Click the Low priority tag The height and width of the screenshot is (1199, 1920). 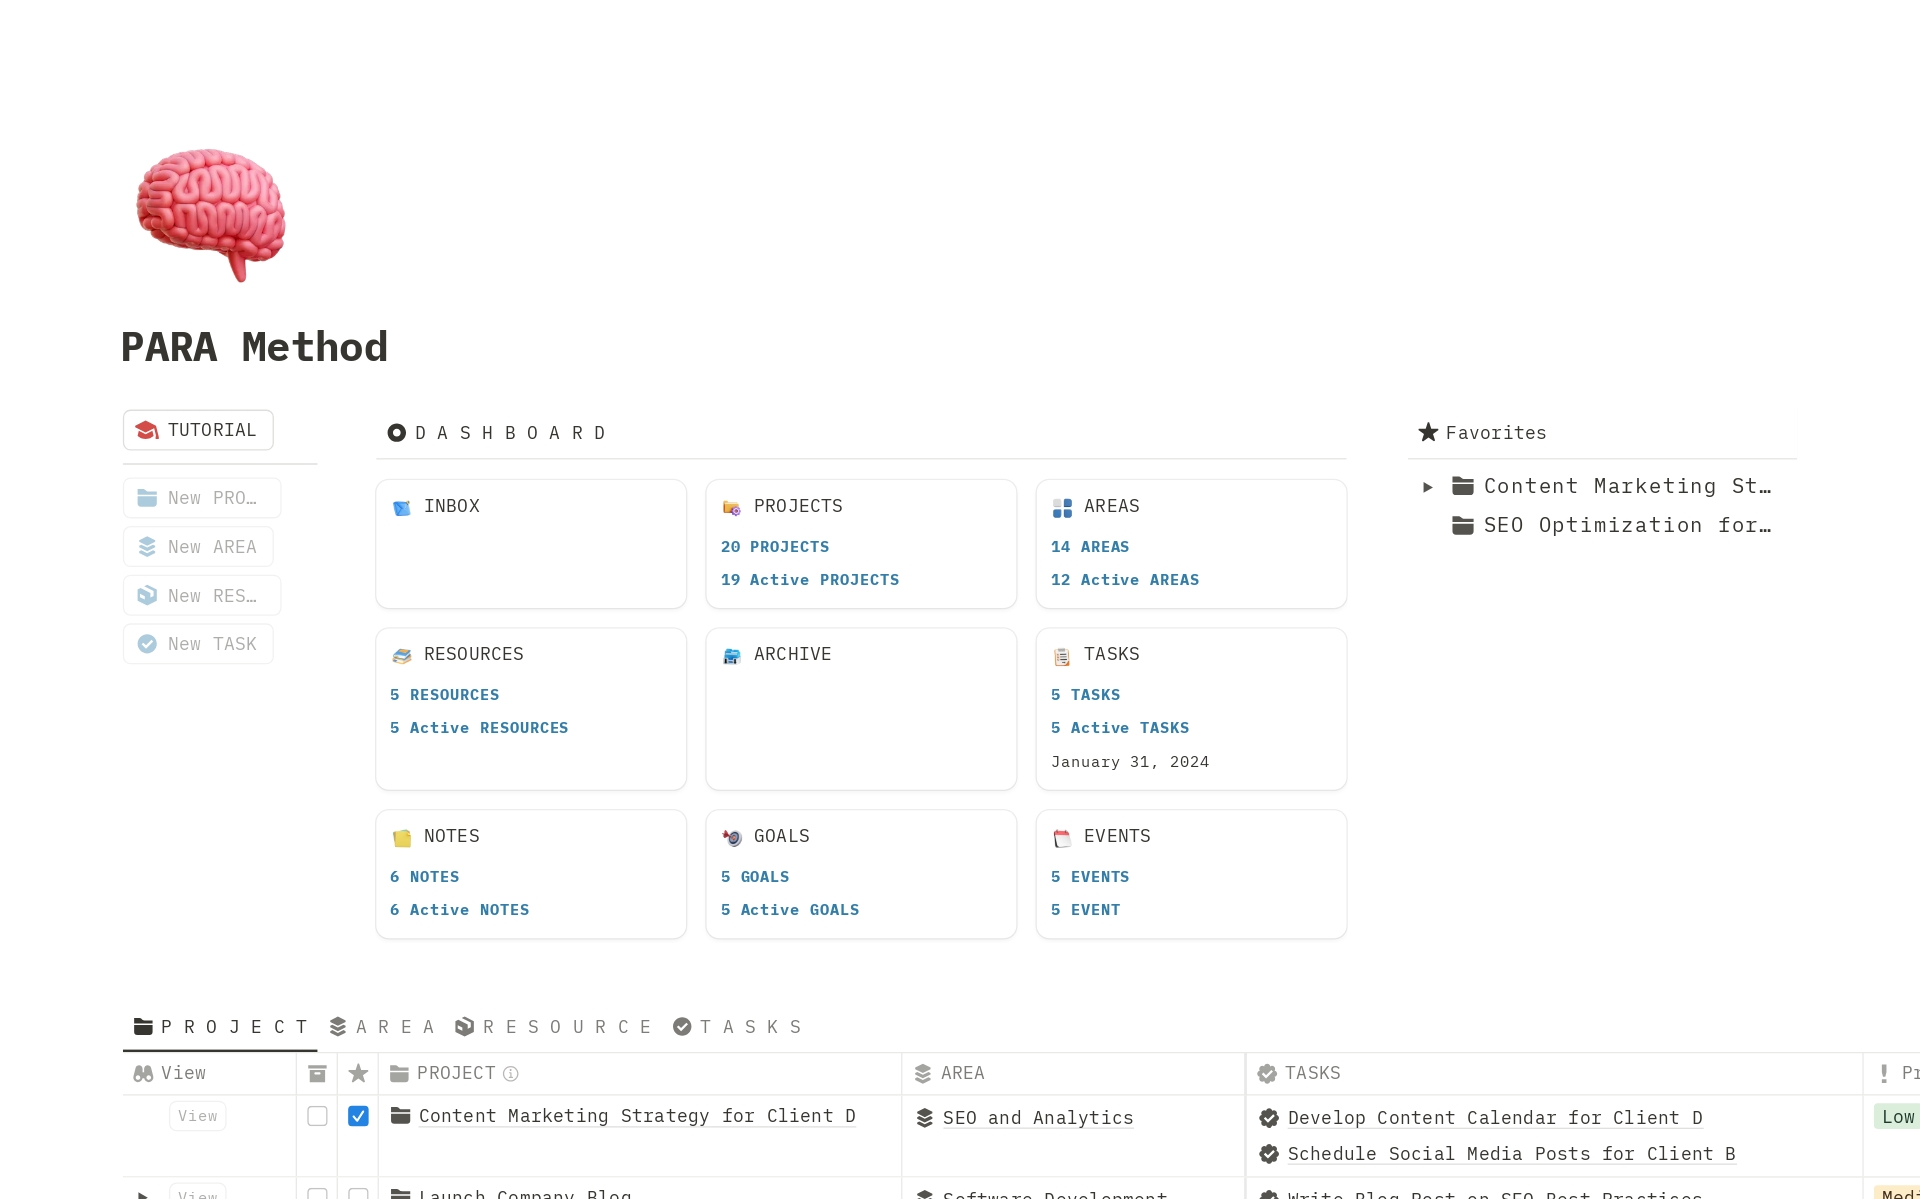click(x=1897, y=1117)
